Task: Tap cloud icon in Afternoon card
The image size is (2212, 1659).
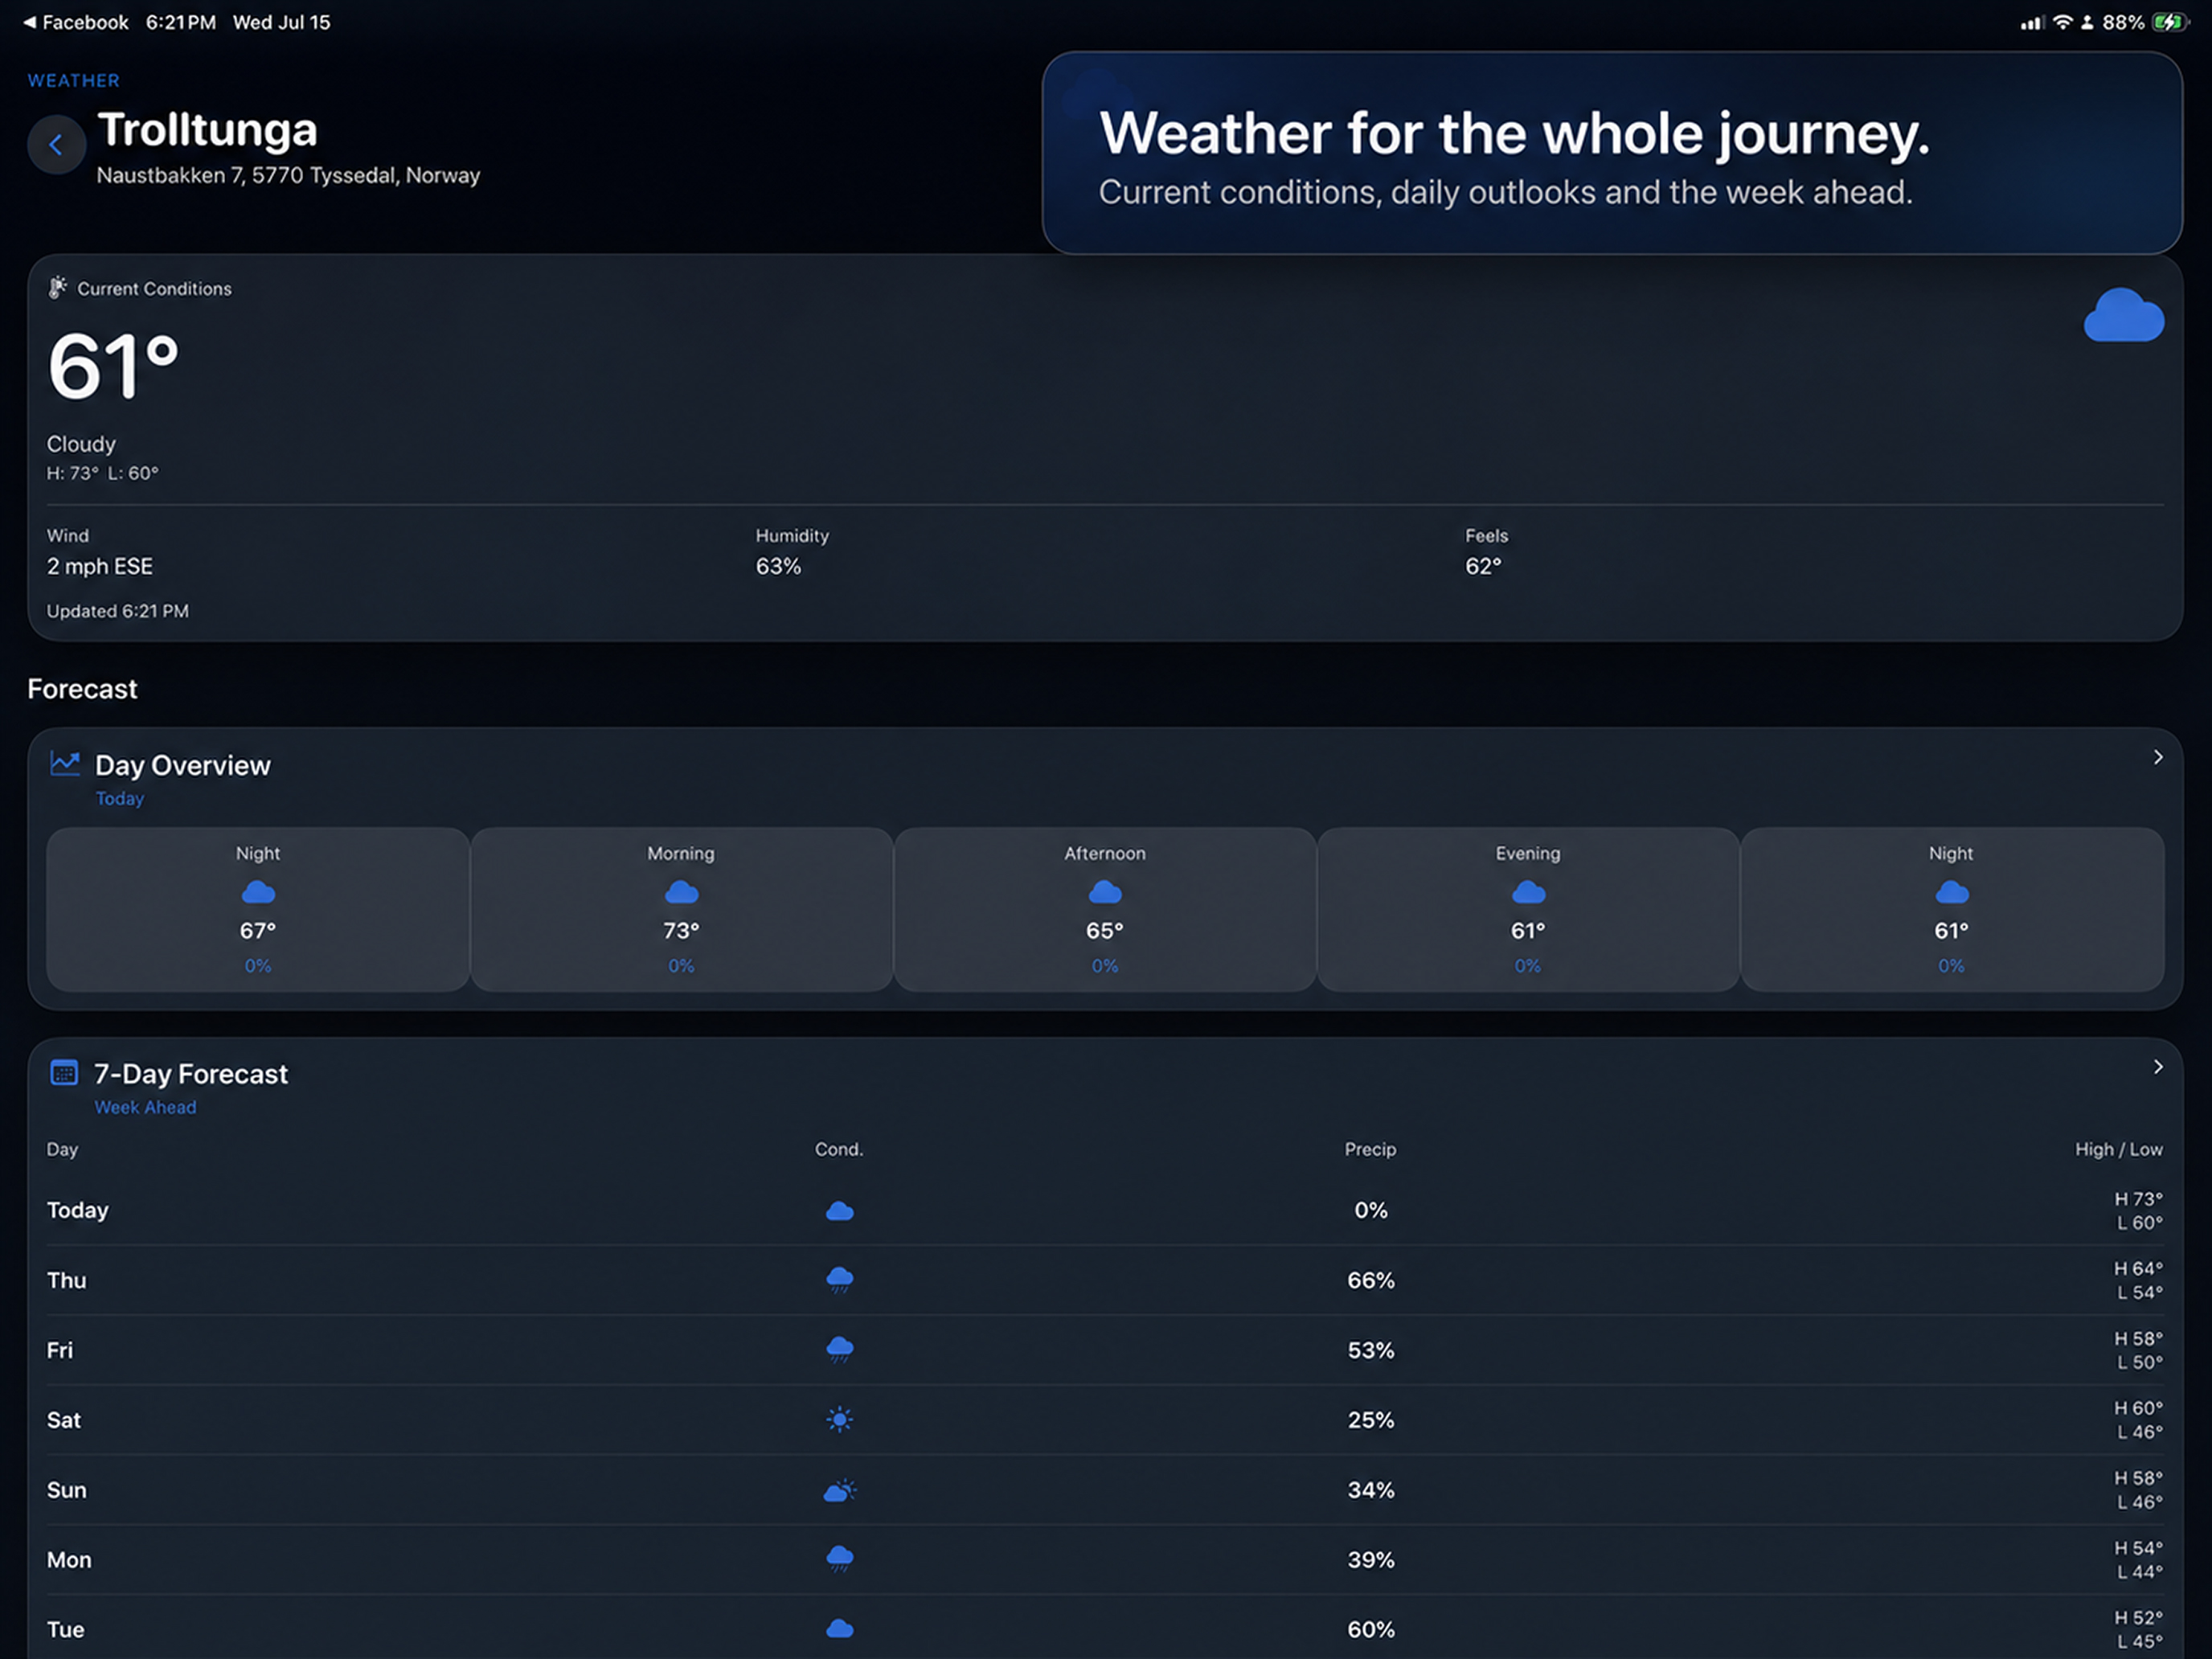Action: [1104, 891]
